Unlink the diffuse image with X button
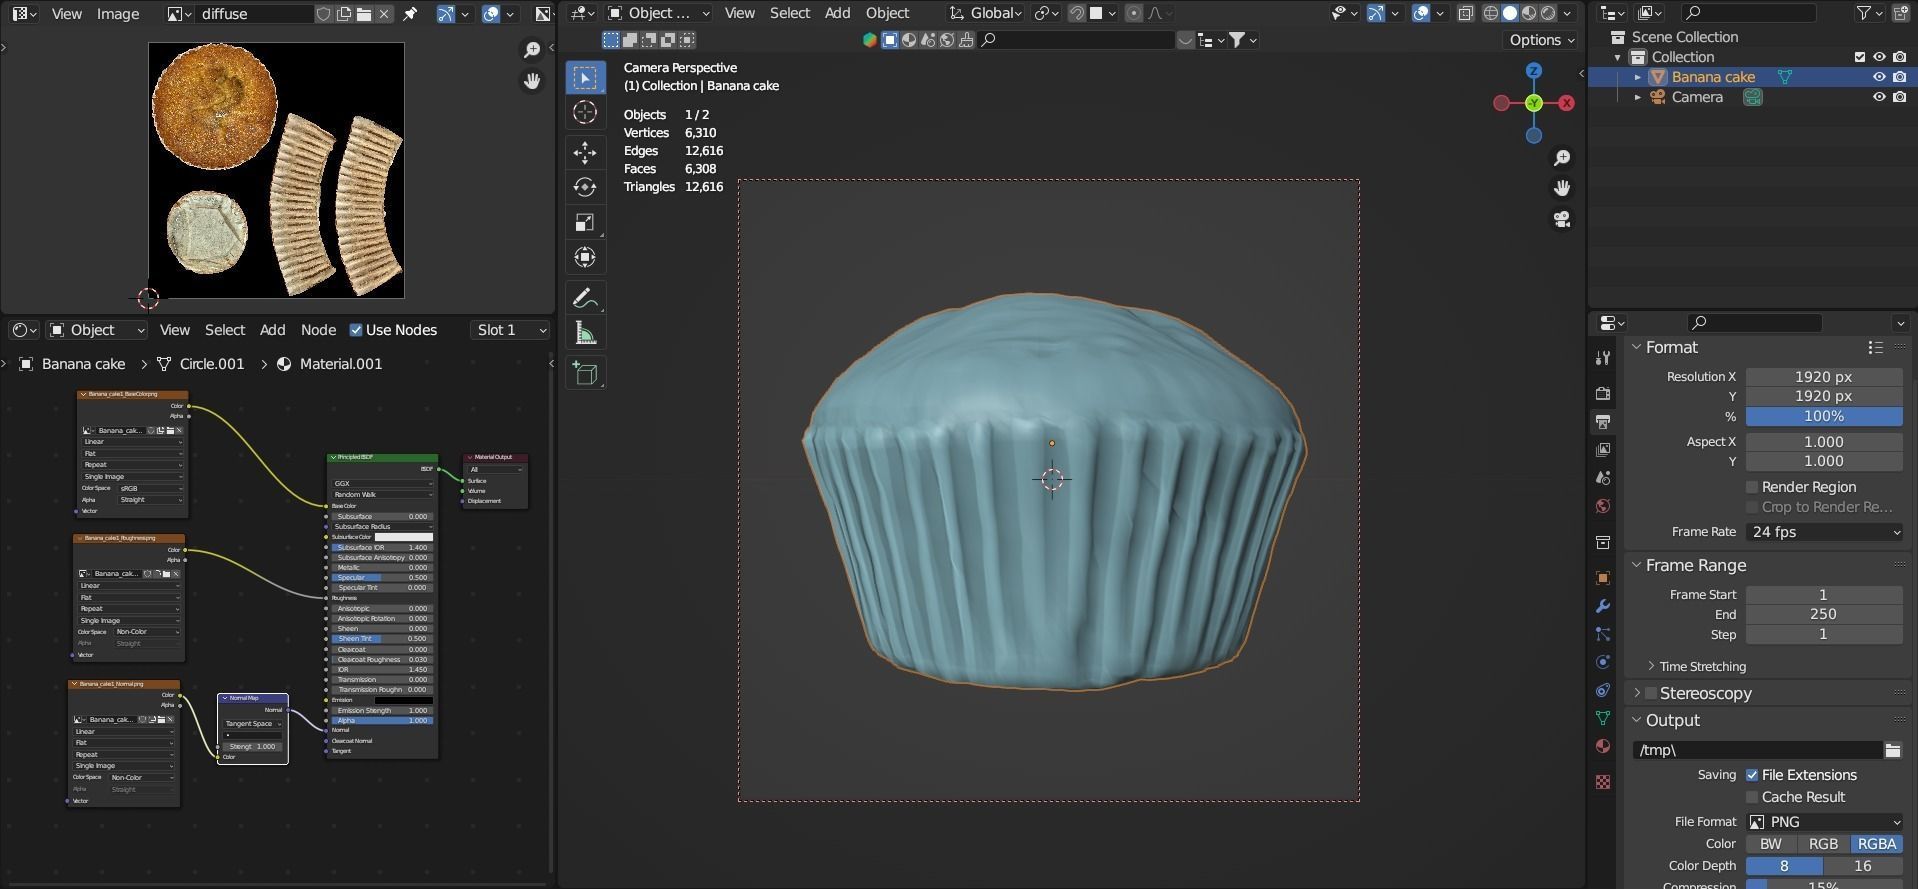Image resolution: width=1918 pixels, height=889 pixels. pos(384,14)
